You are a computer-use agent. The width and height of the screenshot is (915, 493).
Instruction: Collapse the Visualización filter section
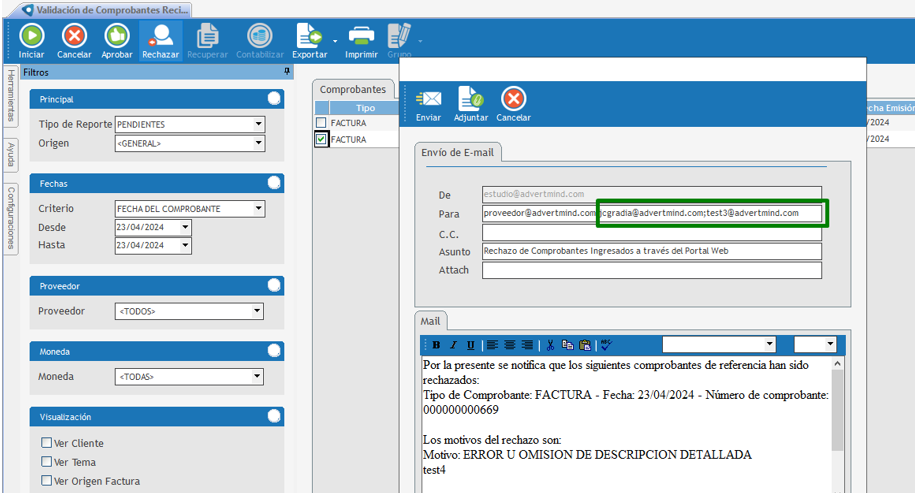274,416
